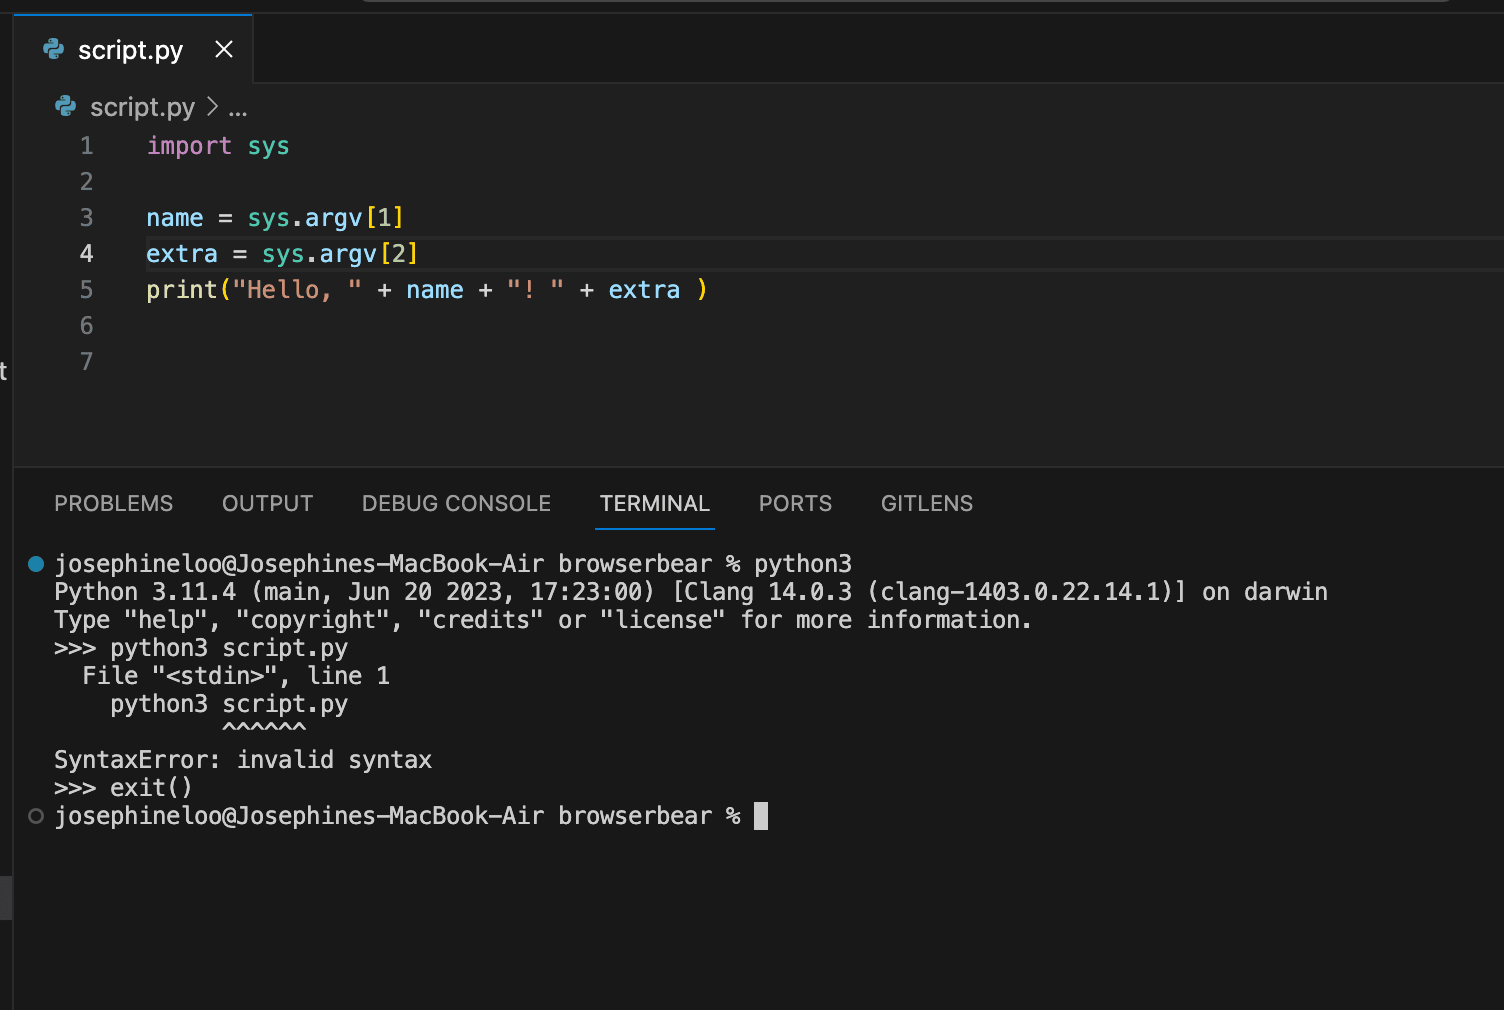This screenshot has height=1010, width=1504.
Task: Open the GITLENS panel tab
Action: [927, 503]
